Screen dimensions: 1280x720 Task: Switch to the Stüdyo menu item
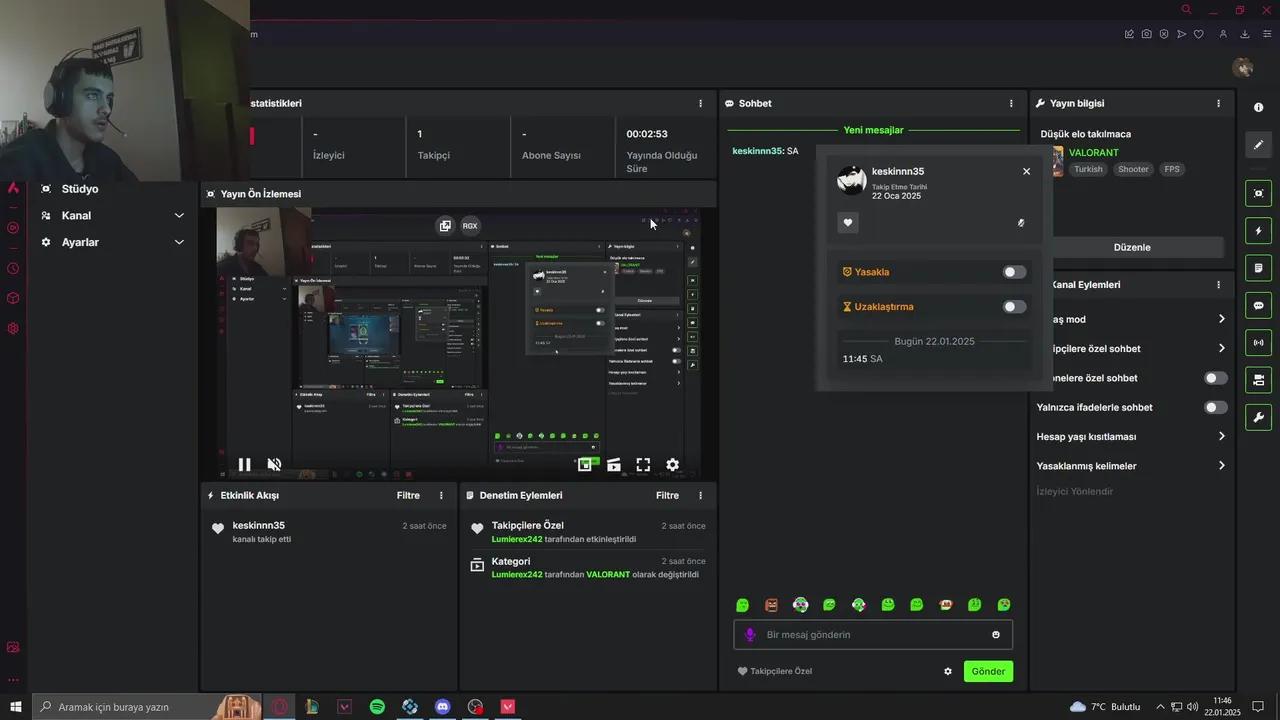pyautogui.click(x=79, y=188)
